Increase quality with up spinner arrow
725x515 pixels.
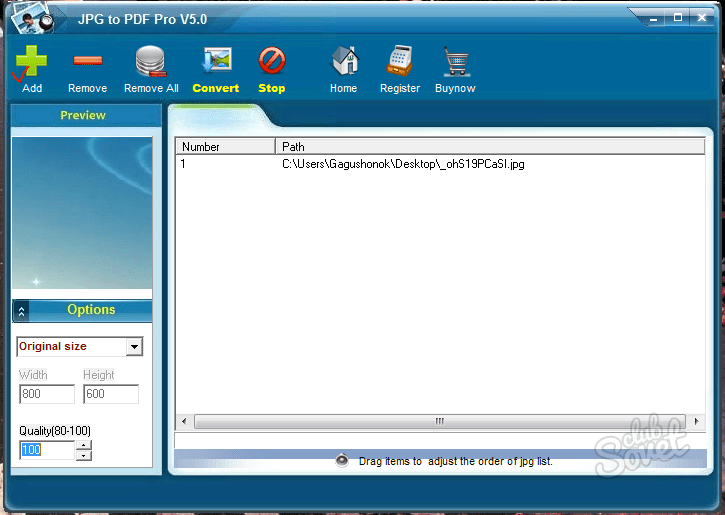(84, 445)
